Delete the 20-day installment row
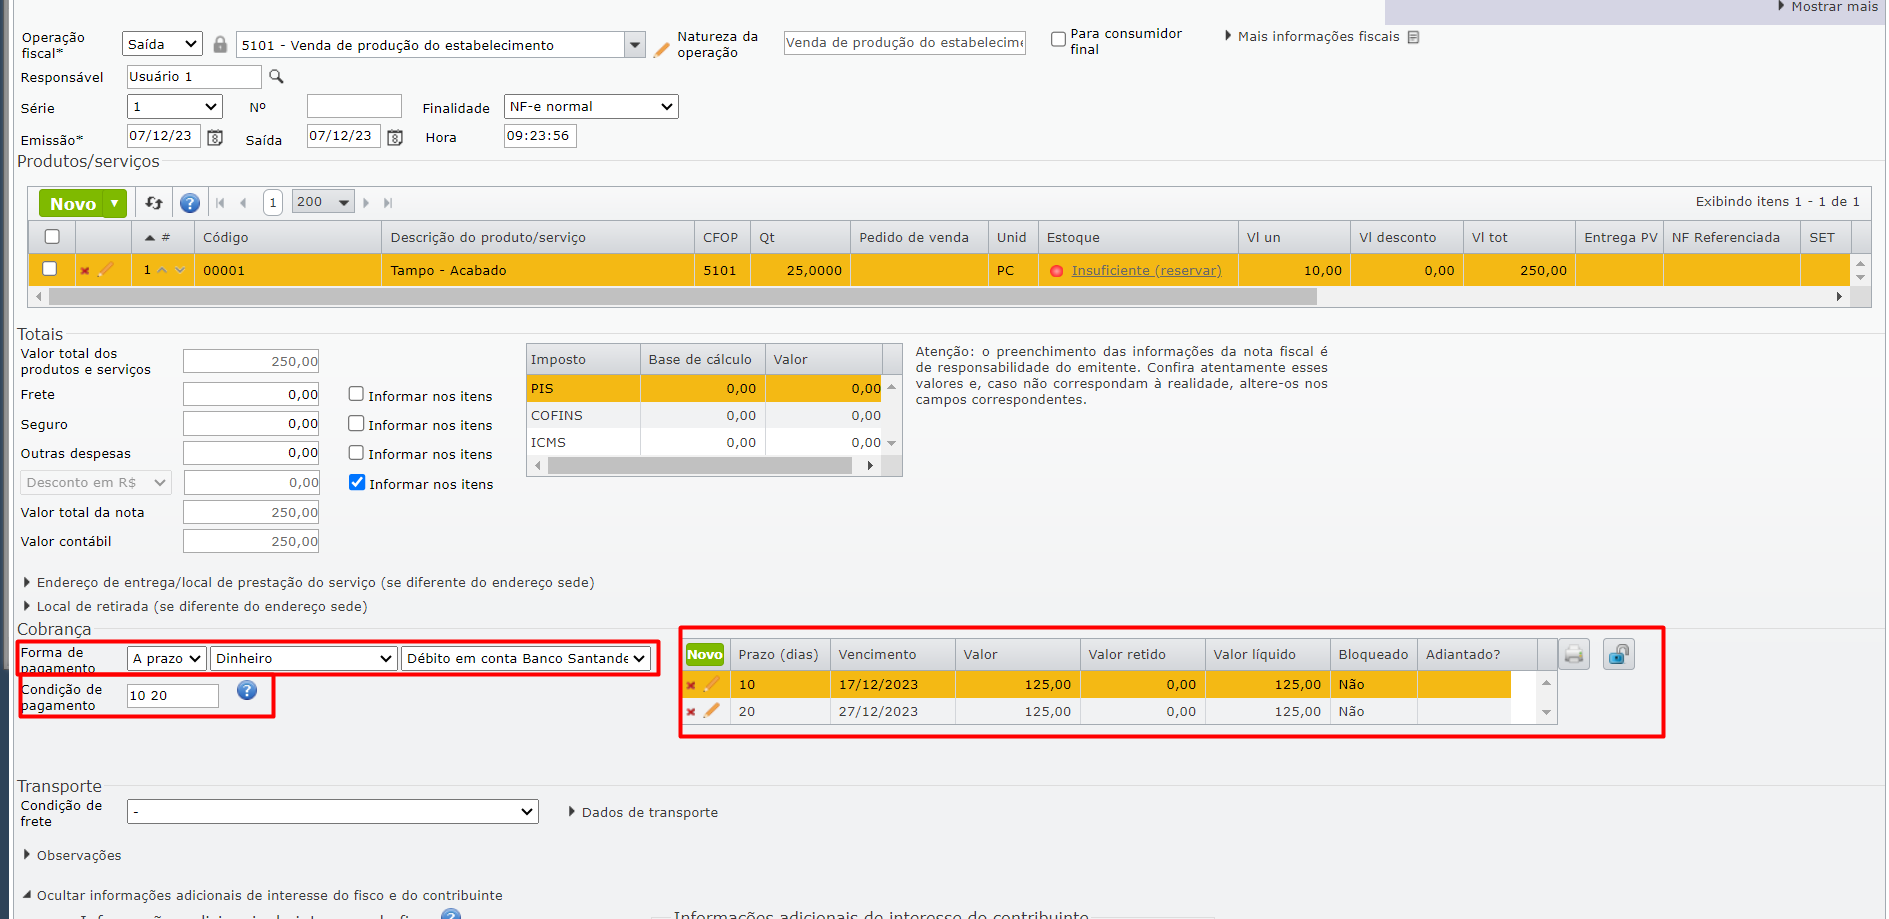 tap(691, 712)
